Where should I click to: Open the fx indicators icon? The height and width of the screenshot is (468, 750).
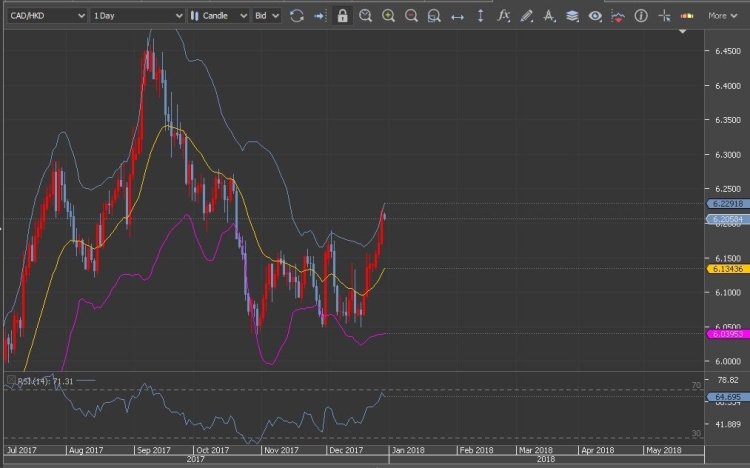[503, 16]
